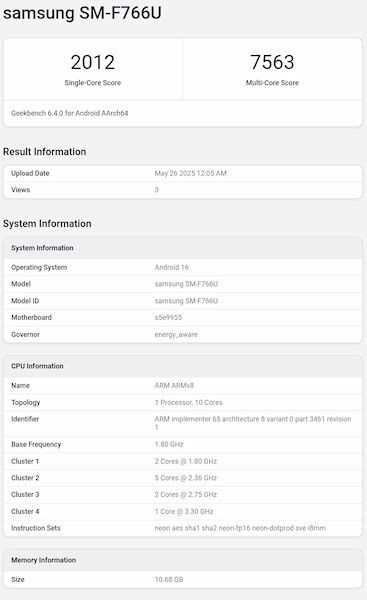Select the Single-Core Score value 2012
Viewport: 367px width, 600px height.
click(93, 62)
